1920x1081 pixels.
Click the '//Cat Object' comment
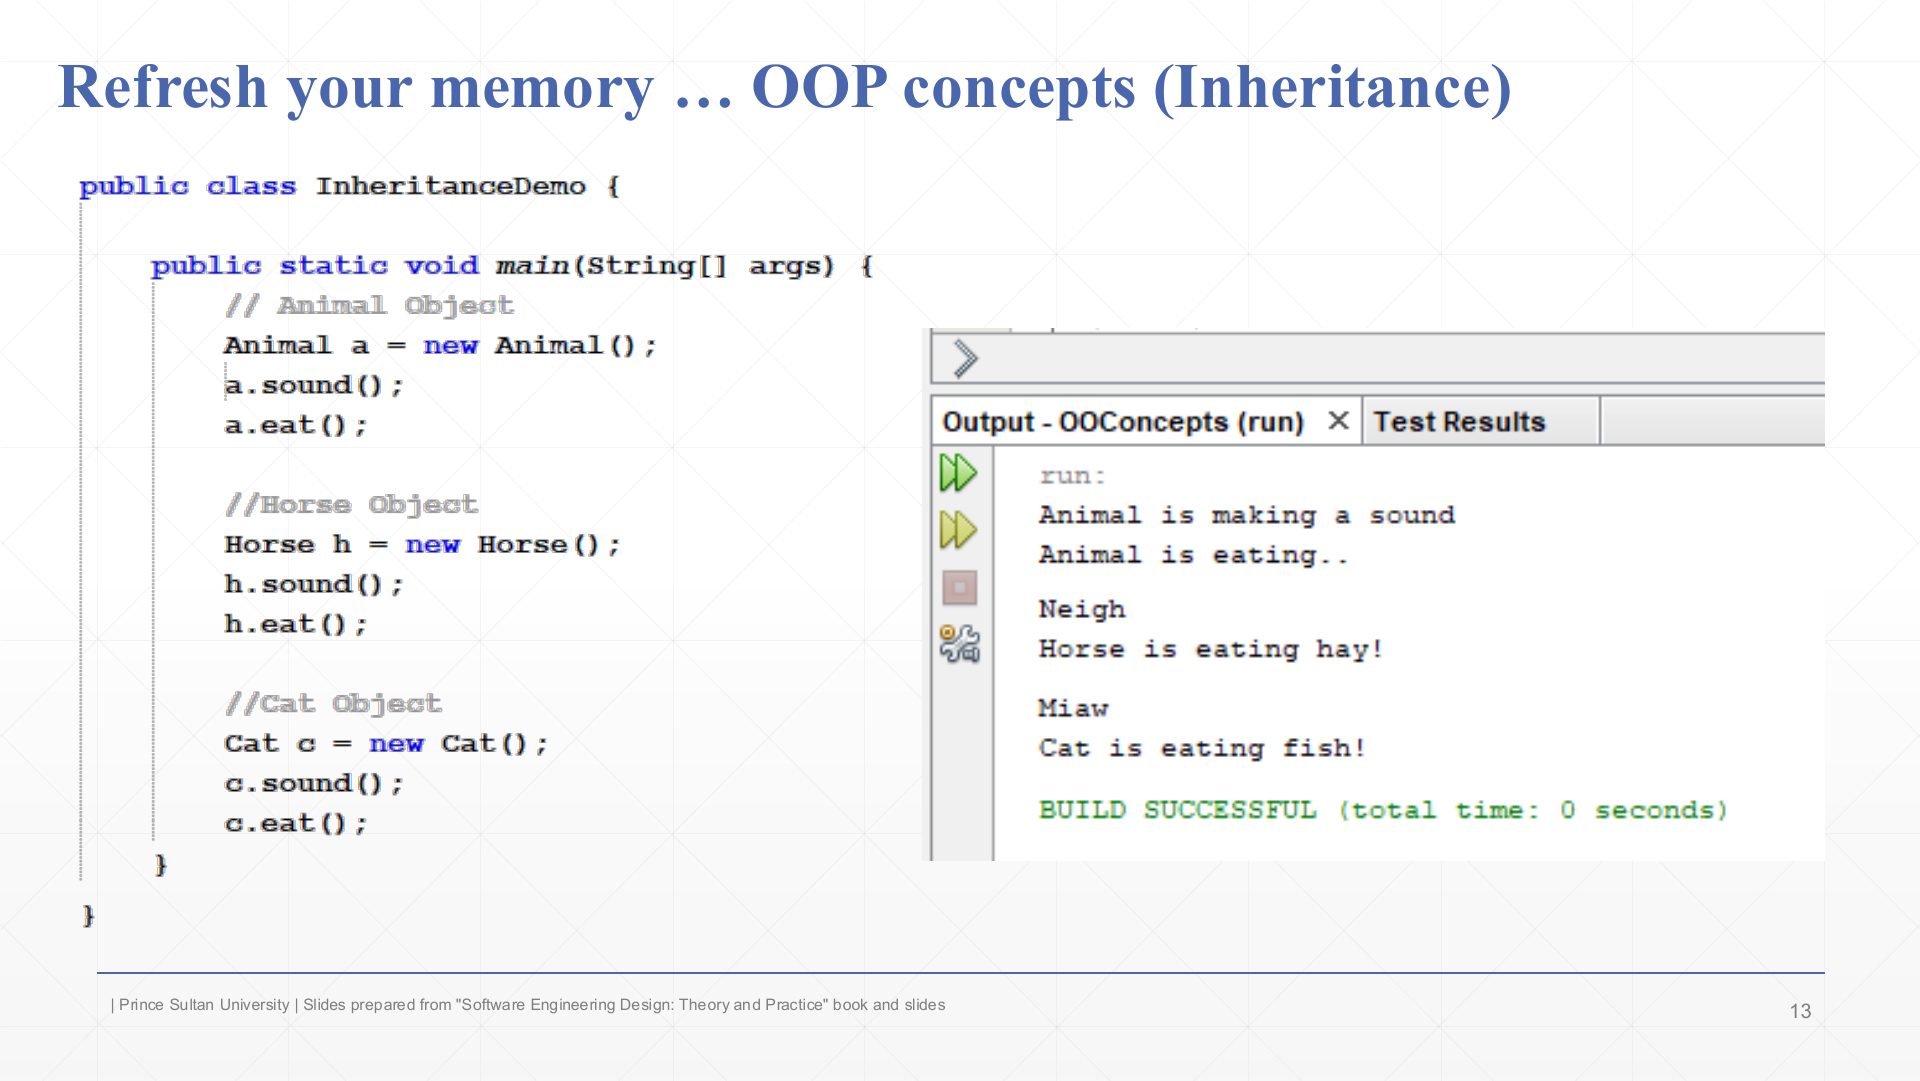click(333, 704)
